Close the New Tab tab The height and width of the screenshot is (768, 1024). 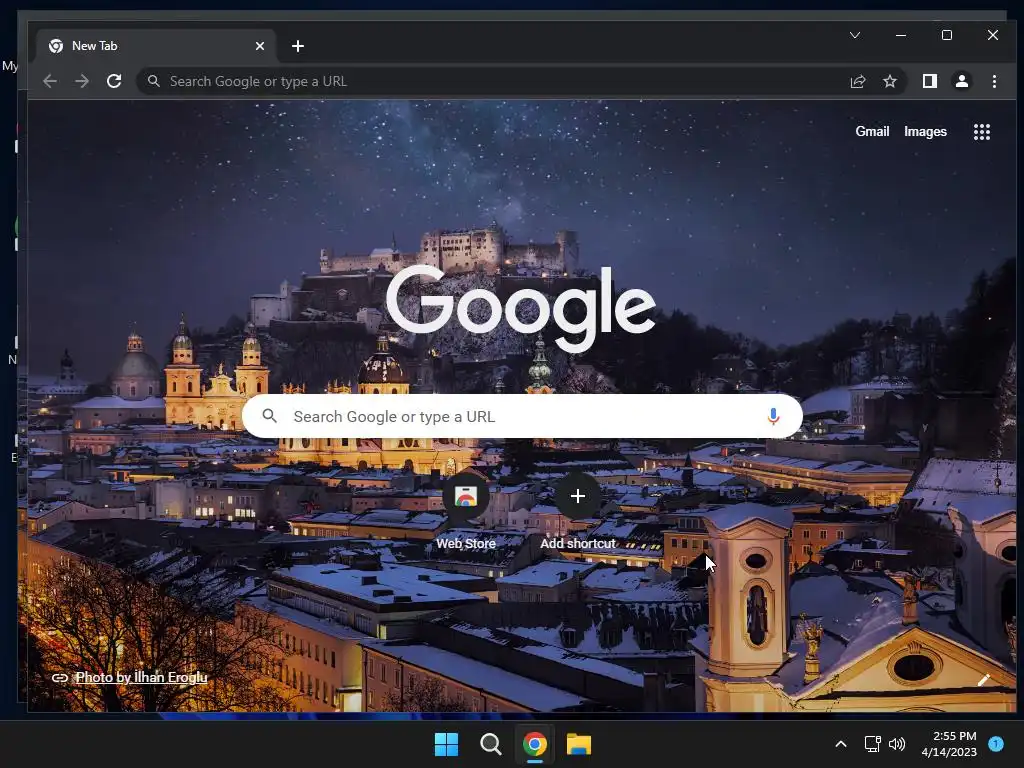pos(260,46)
